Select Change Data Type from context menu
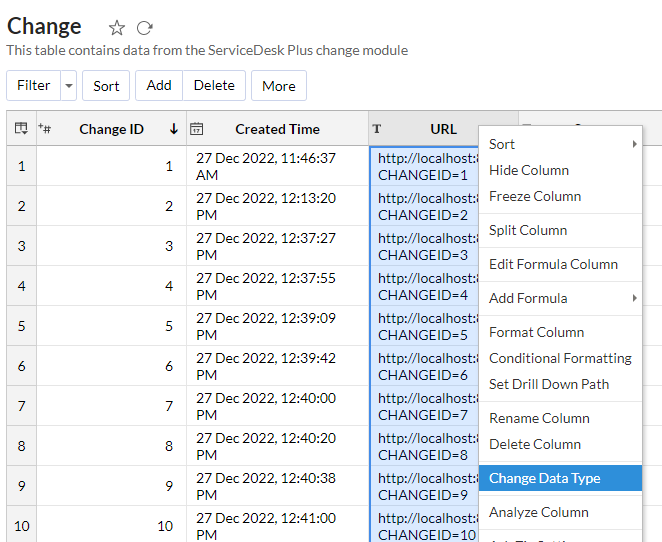The height and width of the screenshot is (542, 662). click(x=545, y=478)
